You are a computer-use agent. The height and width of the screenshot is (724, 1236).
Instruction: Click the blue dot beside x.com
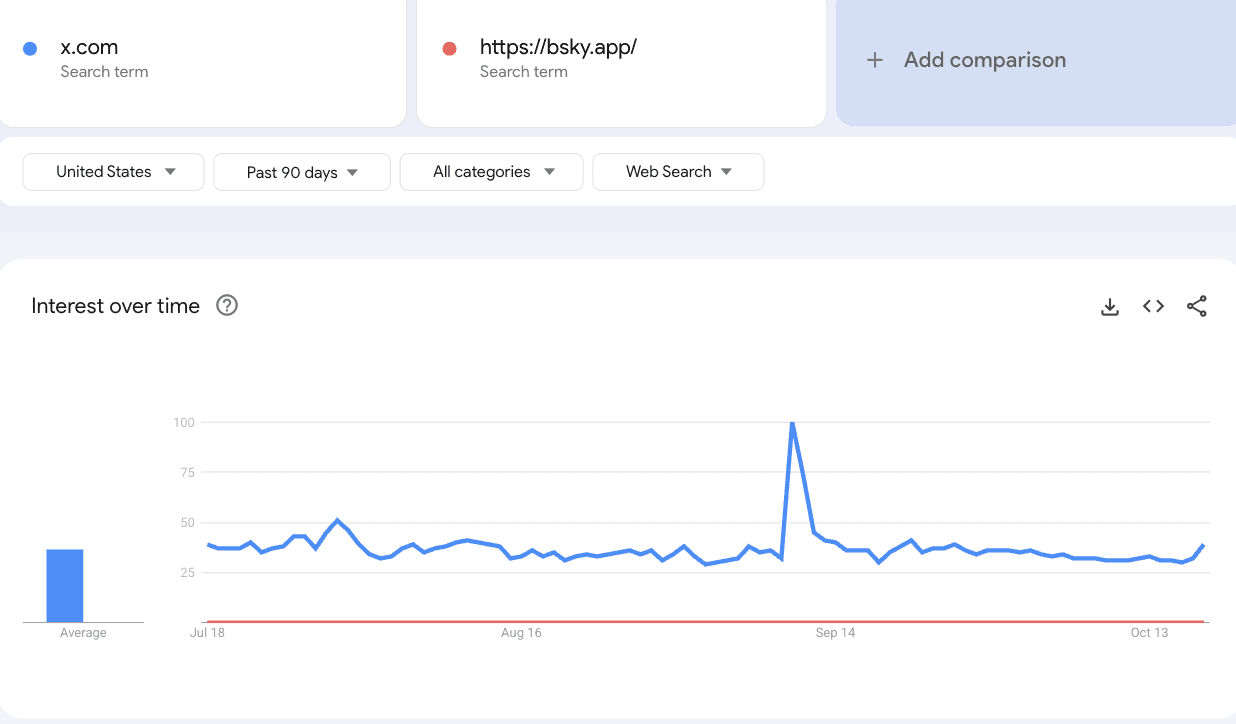30,48
